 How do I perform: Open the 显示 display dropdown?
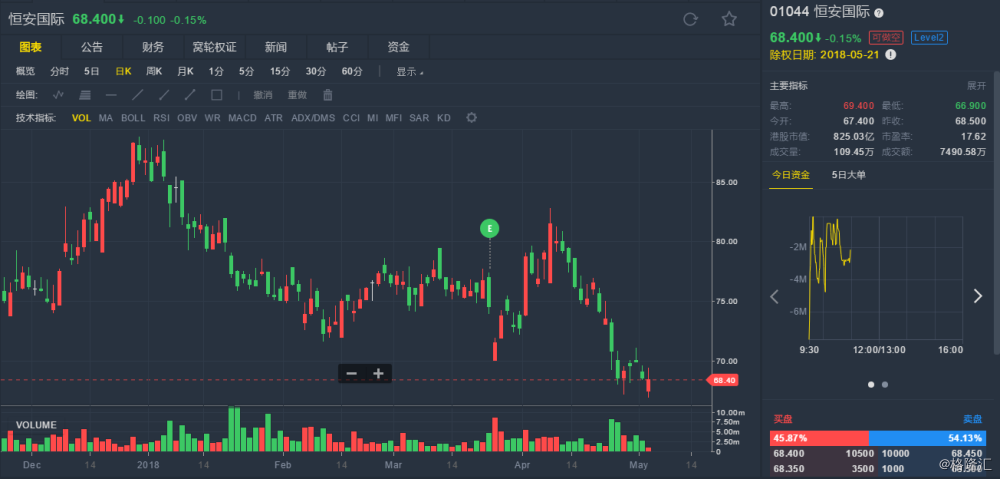409,71
